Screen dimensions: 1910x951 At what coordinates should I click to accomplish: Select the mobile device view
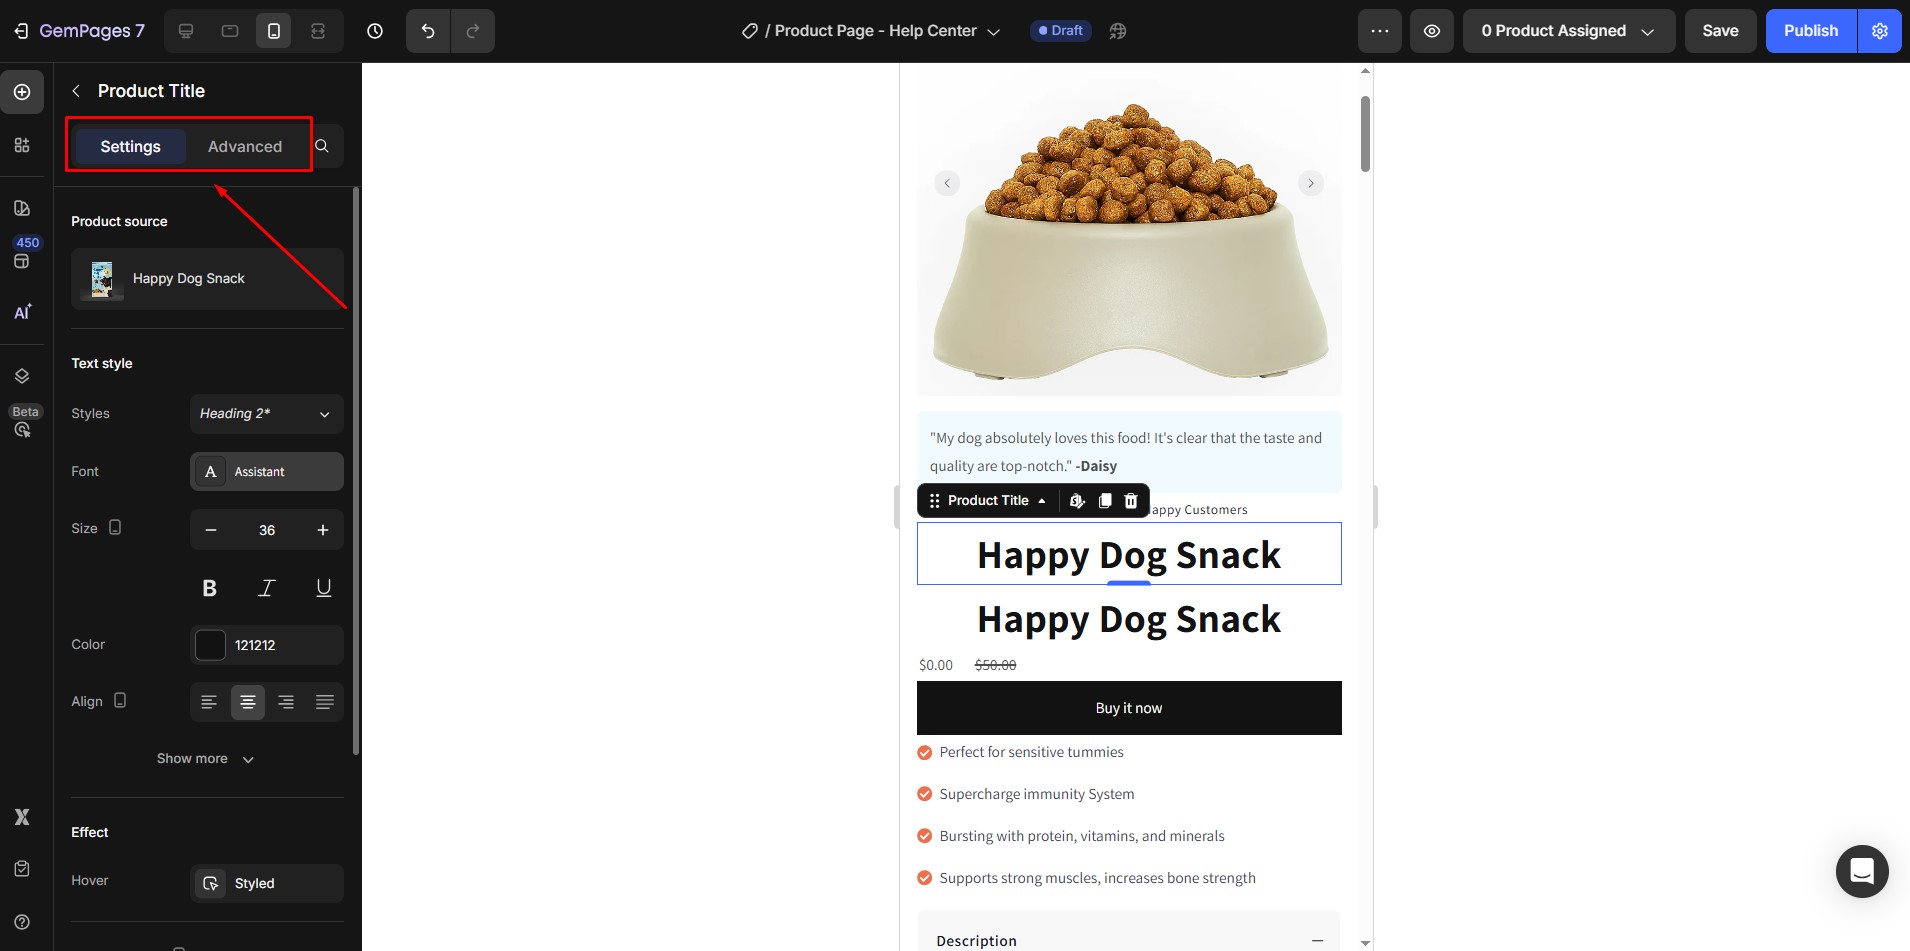pos(274,31)
